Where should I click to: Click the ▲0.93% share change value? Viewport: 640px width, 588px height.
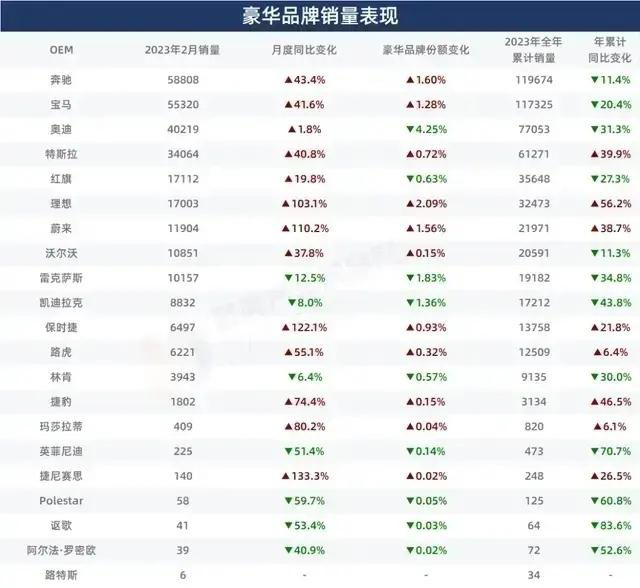(426, 328)
